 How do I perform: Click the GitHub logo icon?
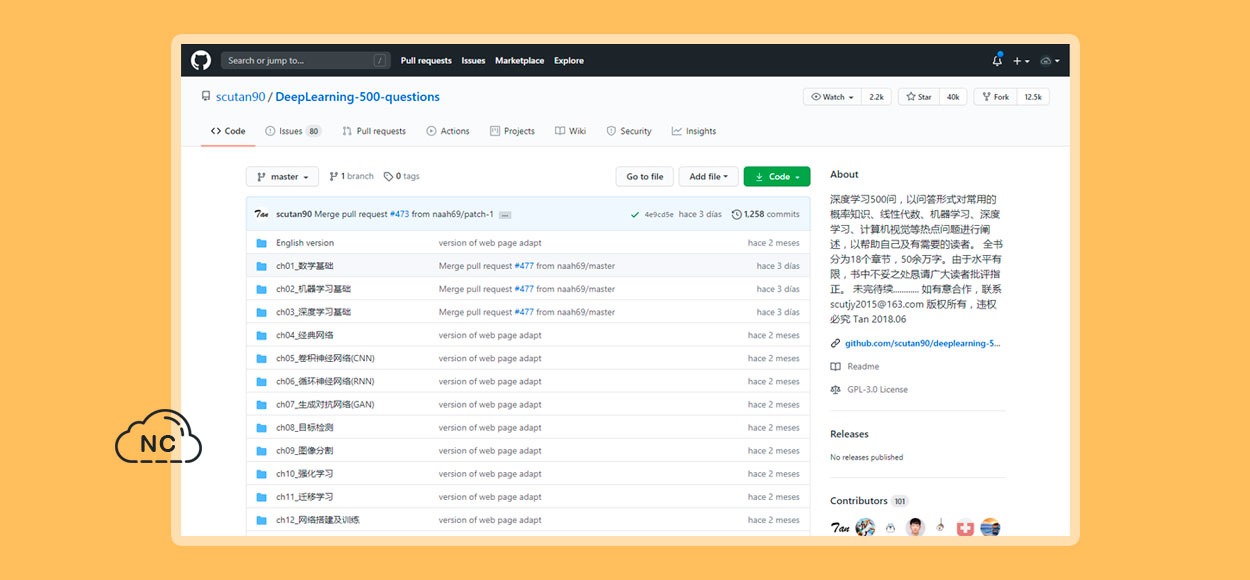tap(201, 60)
